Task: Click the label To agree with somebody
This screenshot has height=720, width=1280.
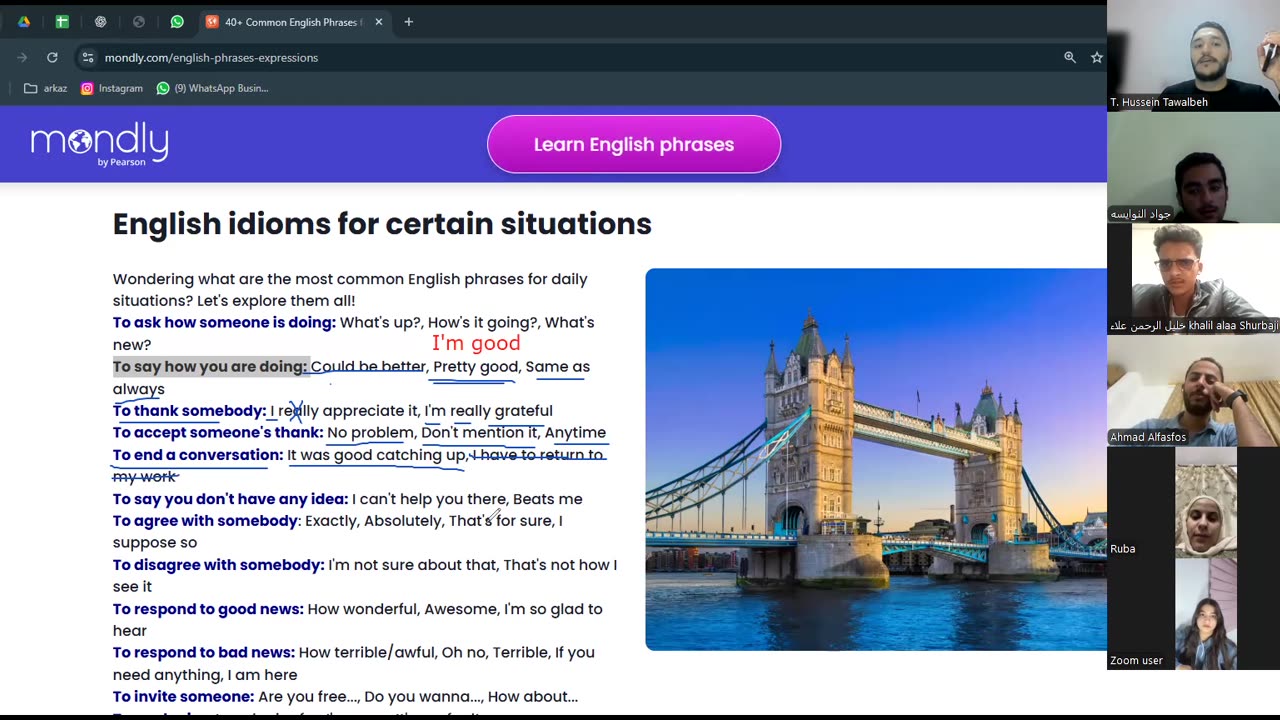Action: coord(205,520)
